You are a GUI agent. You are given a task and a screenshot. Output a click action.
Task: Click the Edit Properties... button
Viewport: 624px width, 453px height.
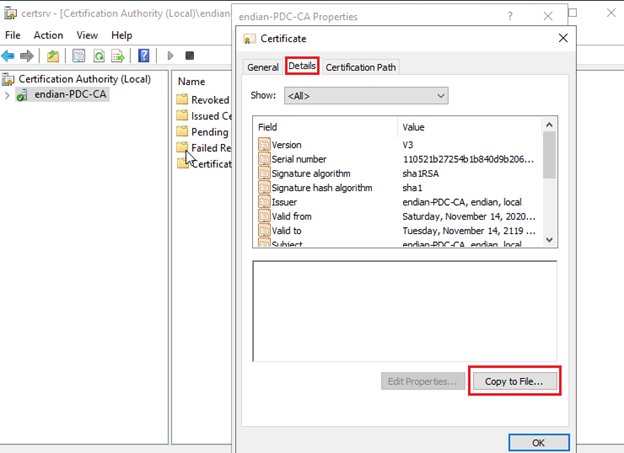(423, 381)
